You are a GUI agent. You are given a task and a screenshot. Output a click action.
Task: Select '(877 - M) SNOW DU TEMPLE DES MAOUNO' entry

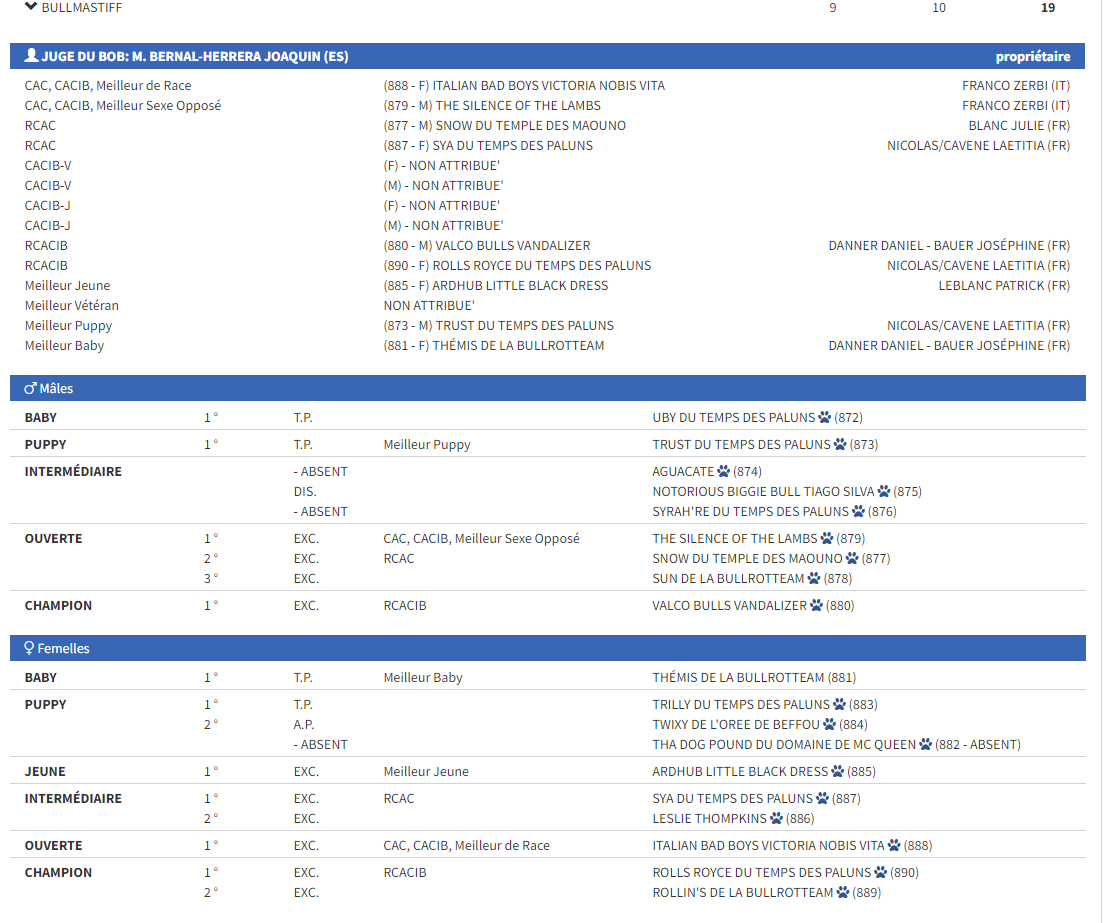tap(505, 126)
